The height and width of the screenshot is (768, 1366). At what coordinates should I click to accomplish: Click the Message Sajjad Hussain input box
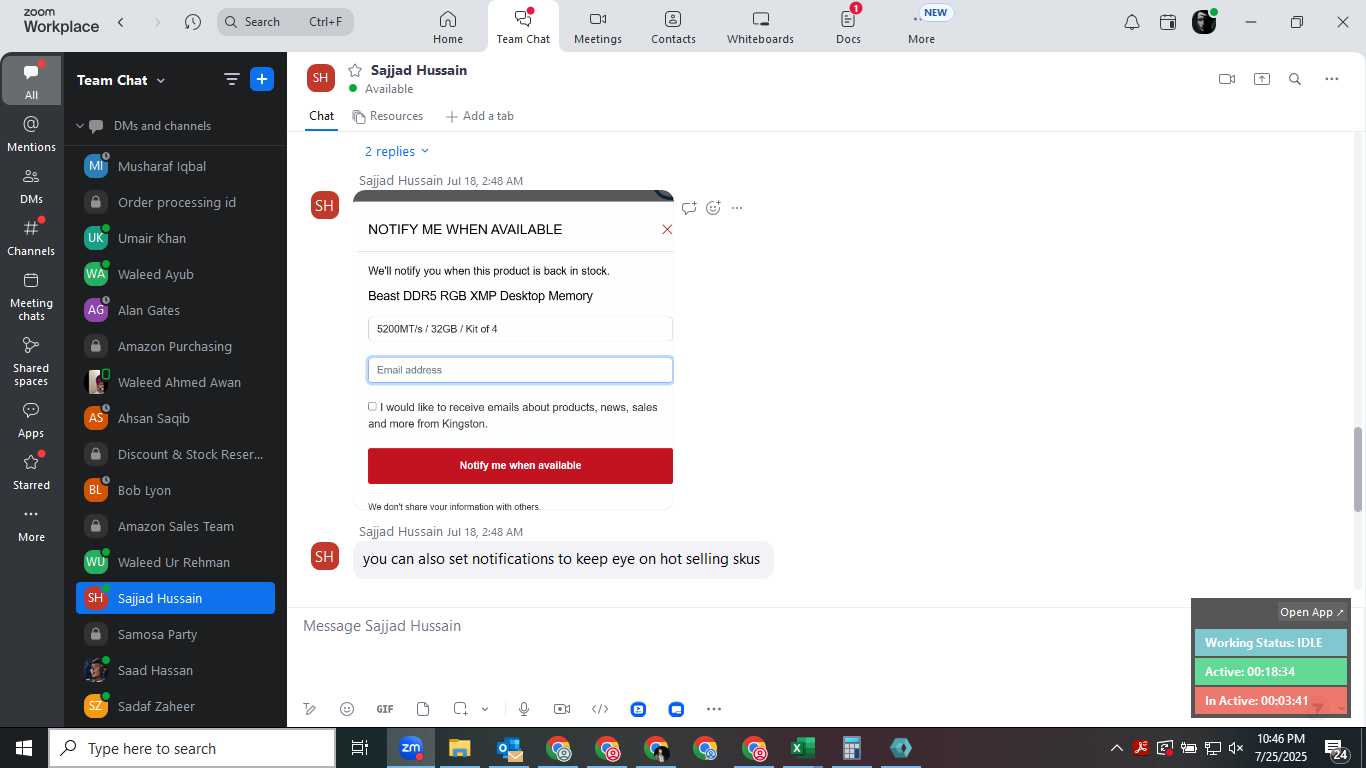740,626
